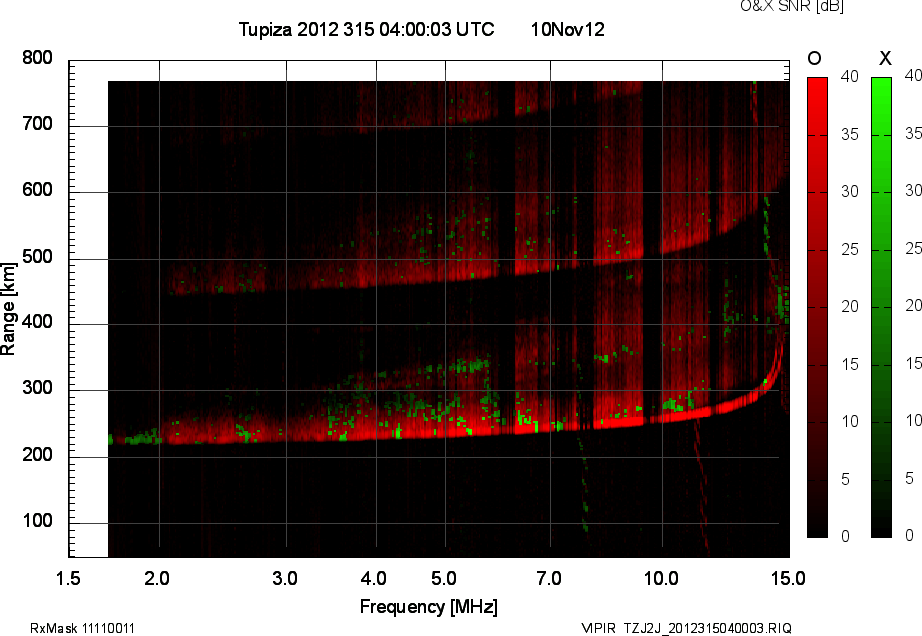Click the 10.0 tick on the frequency axis

pos(661,578)
